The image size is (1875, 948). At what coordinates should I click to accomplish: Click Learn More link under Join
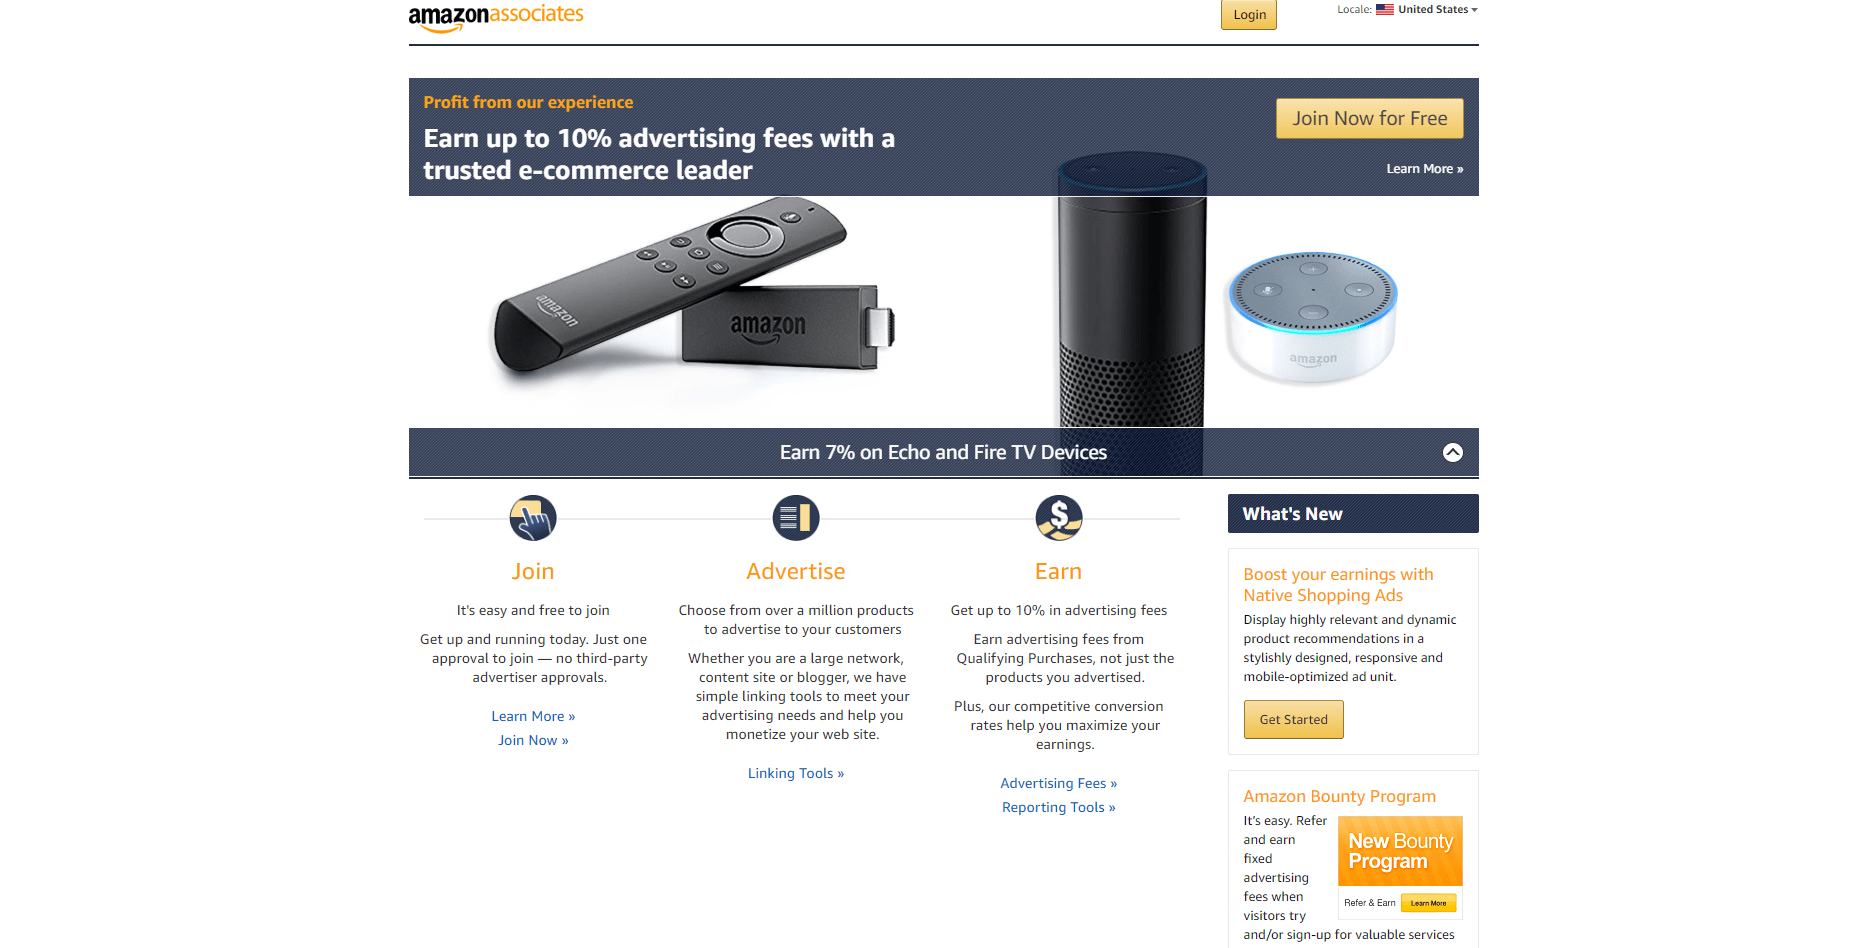click(533, 717)
